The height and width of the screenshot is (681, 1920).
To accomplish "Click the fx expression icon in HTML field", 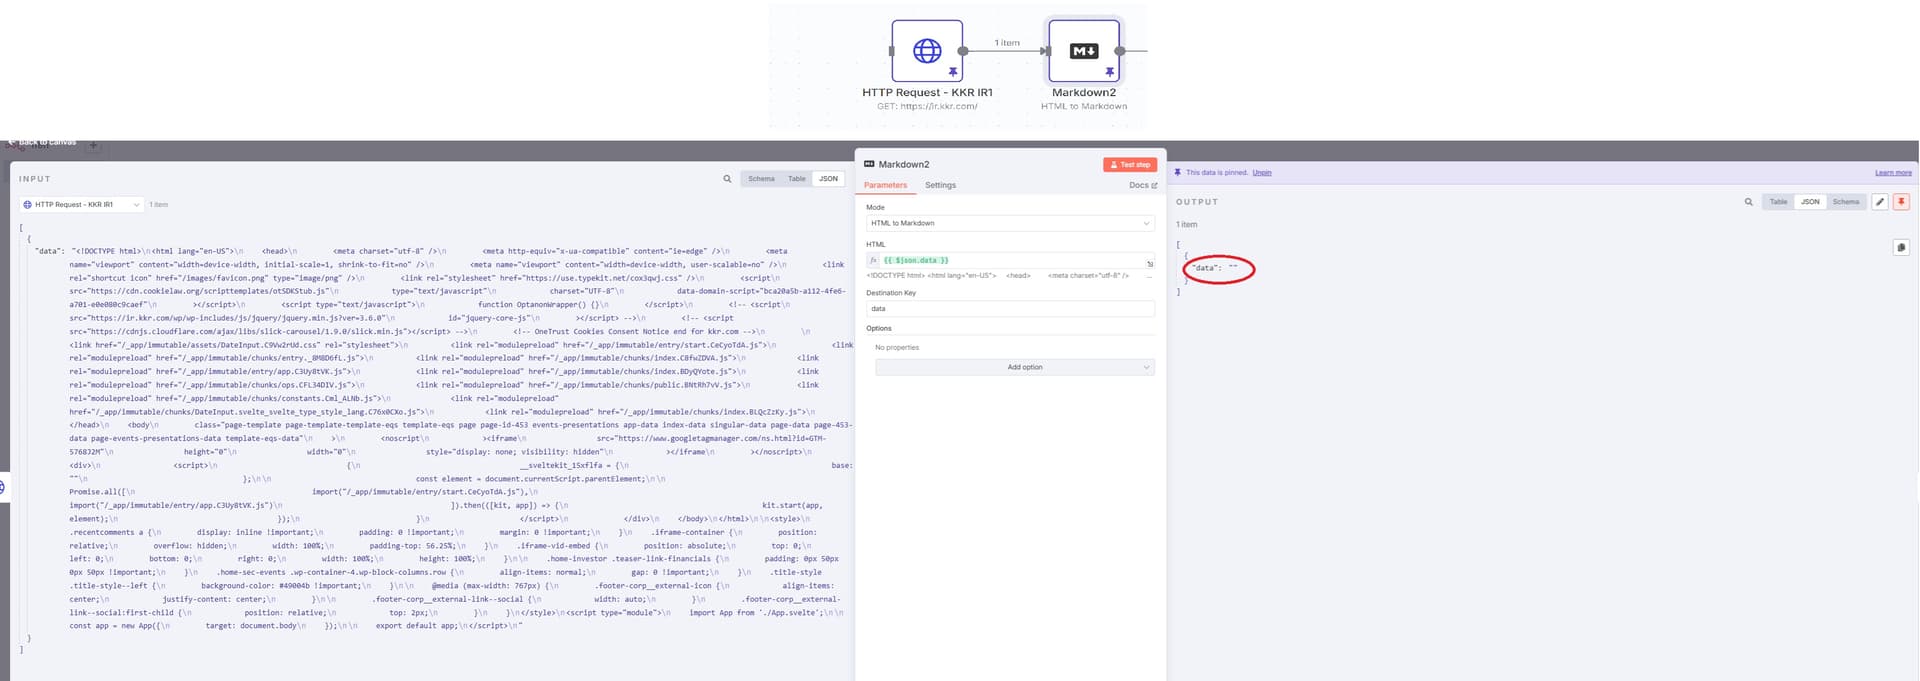I will 872,260.
